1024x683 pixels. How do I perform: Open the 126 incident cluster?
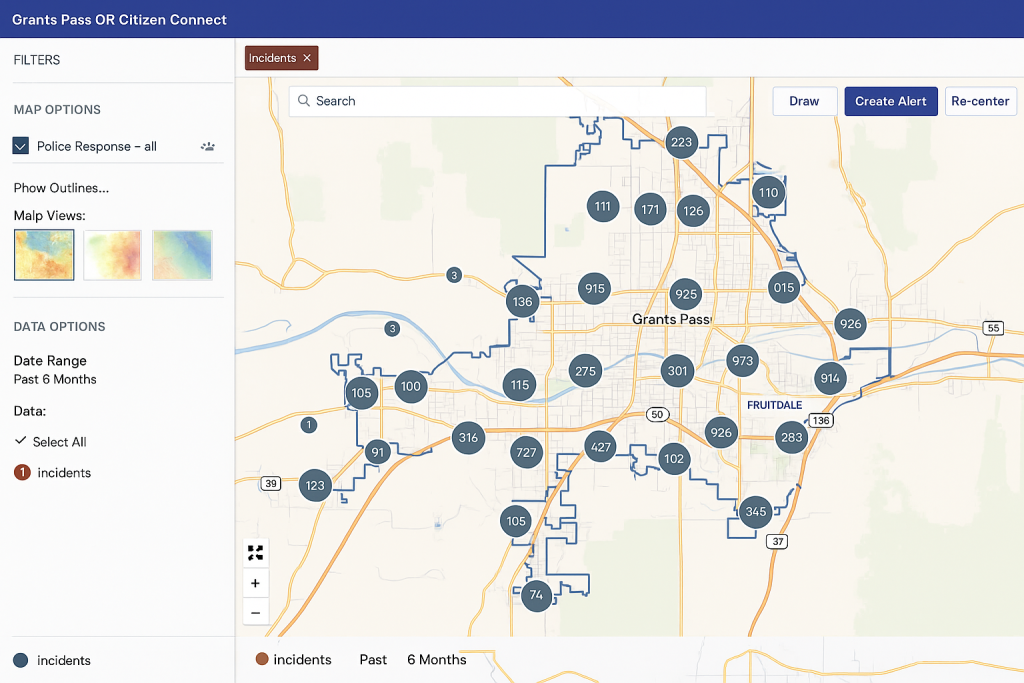point(694,211)
